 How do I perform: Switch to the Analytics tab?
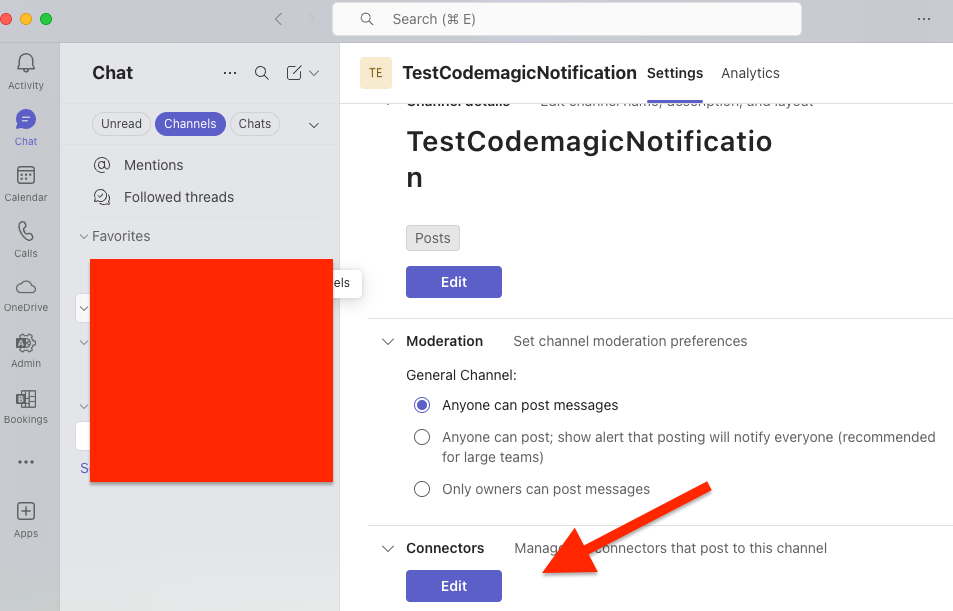(750, 73)
